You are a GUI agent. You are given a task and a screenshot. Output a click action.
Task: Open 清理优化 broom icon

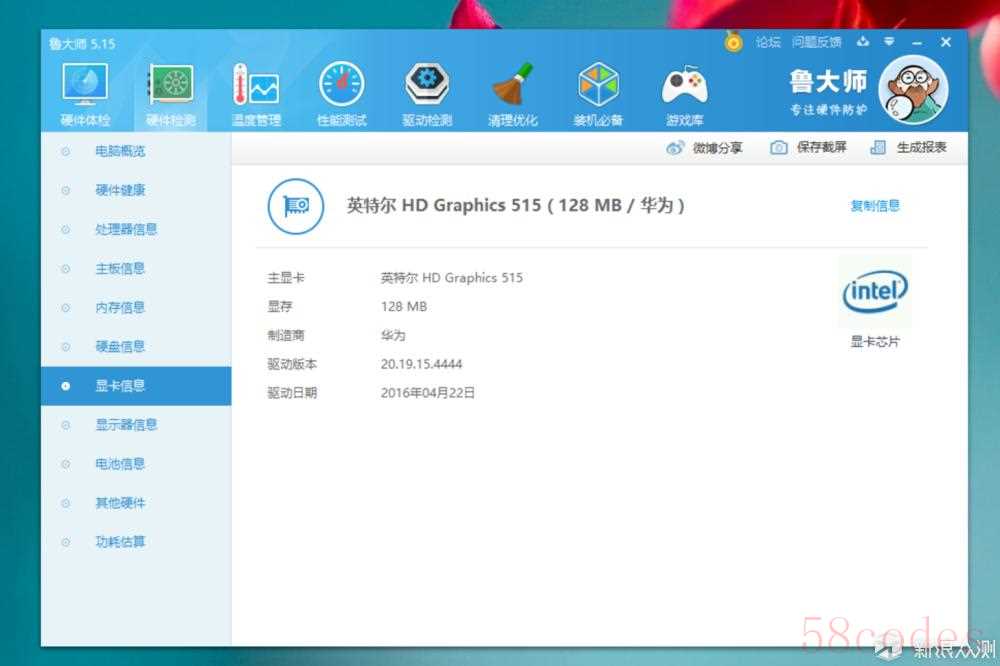(x=513, y=94)
